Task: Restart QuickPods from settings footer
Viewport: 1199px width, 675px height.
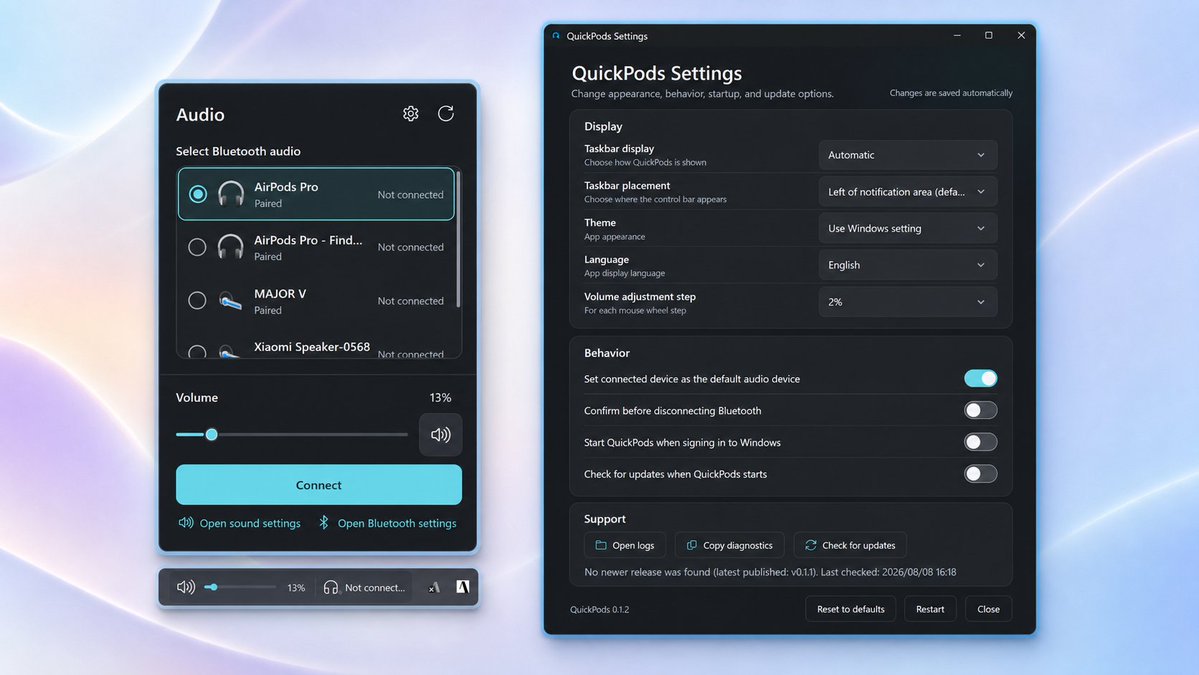Action: 930,609
